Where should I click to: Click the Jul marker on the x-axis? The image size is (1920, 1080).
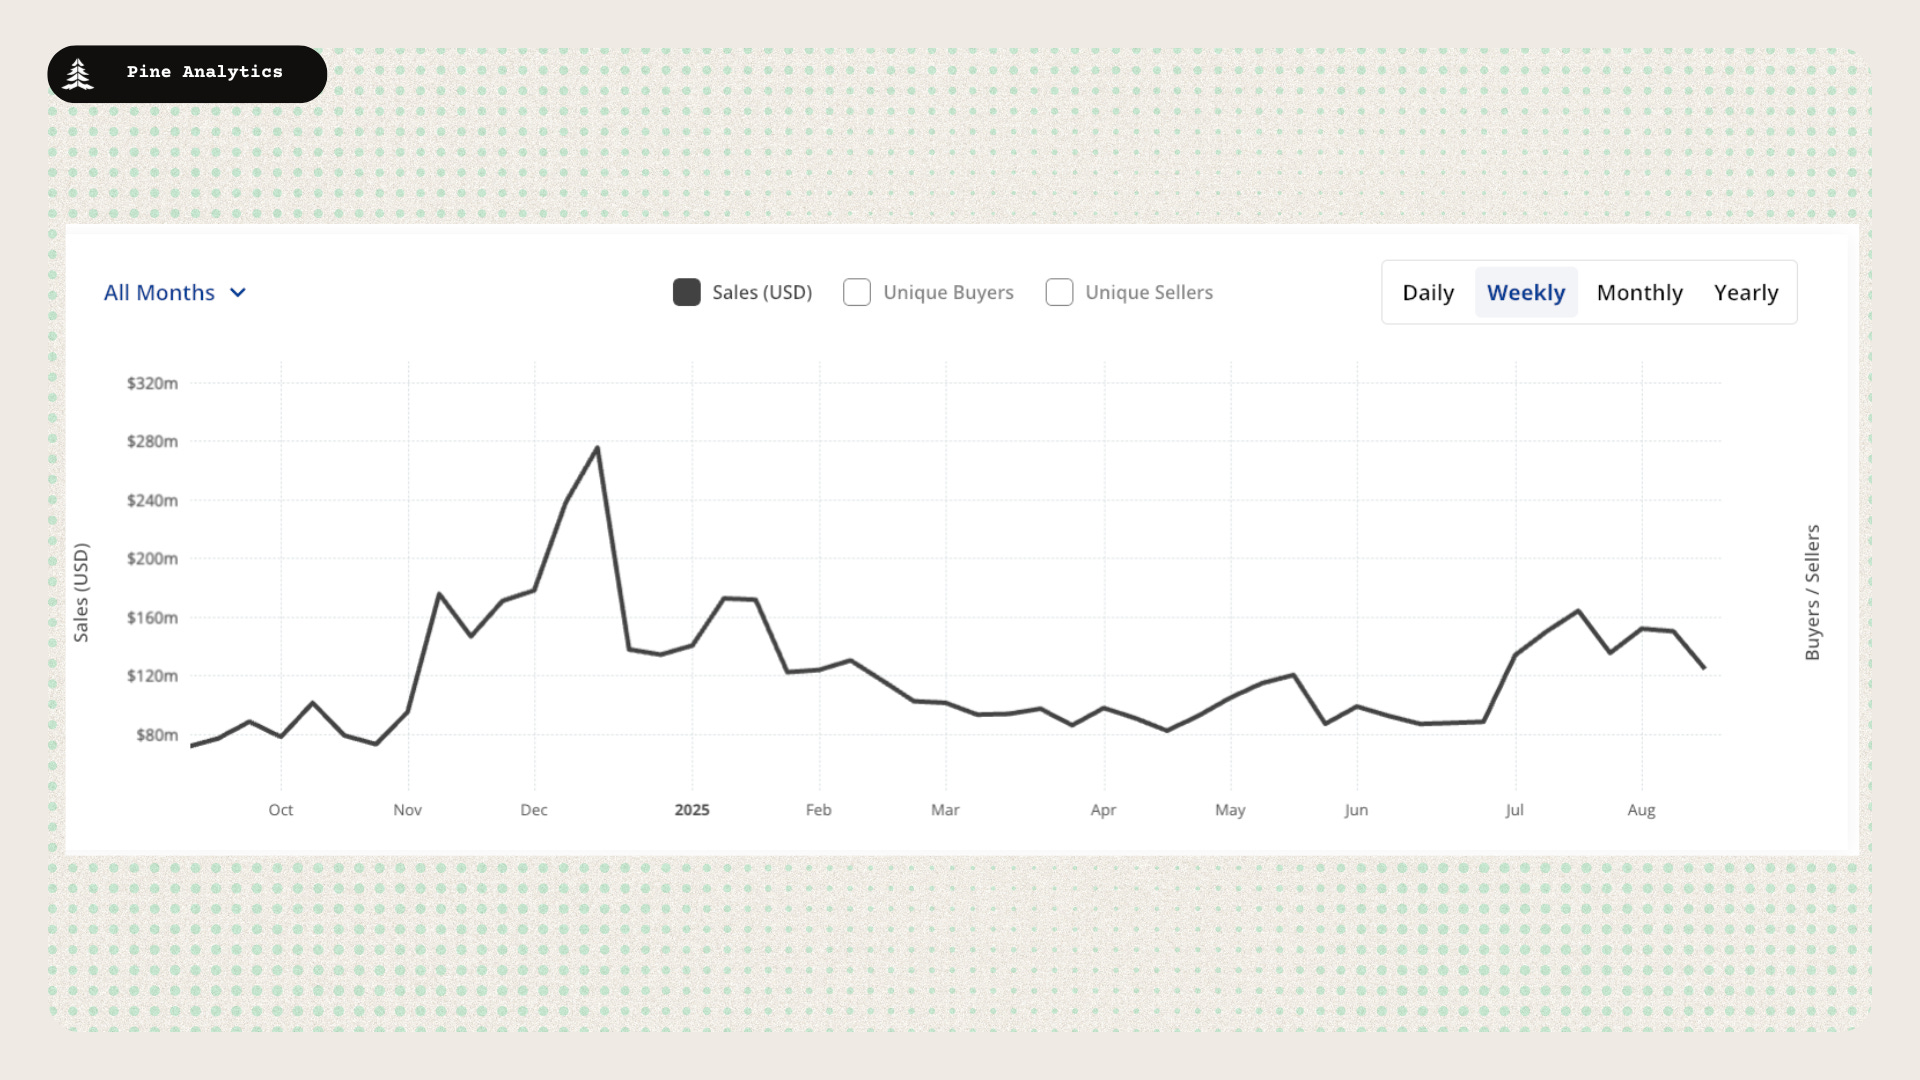click(1515, 810)
